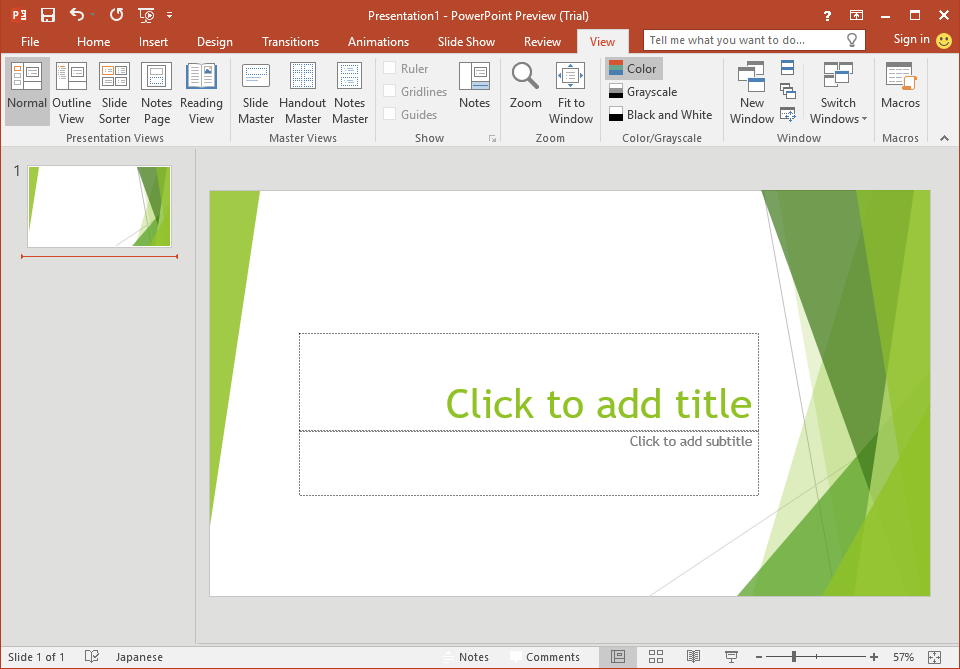Select the Grayscale color mode

pos(651,92)
